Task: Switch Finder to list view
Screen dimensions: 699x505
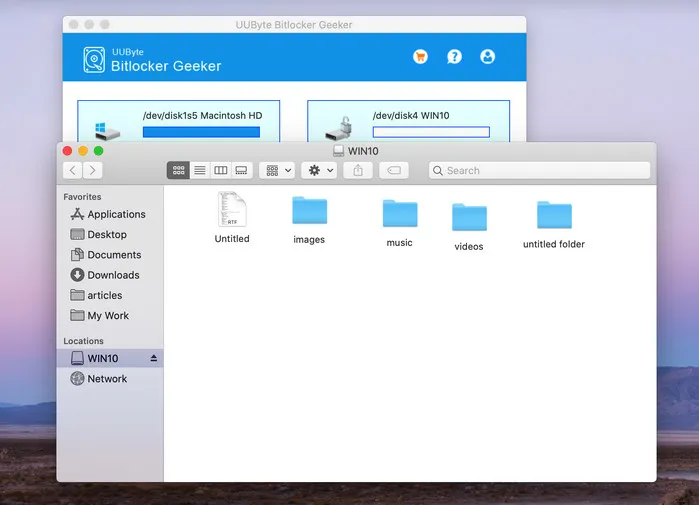Action: click(200, 170)
